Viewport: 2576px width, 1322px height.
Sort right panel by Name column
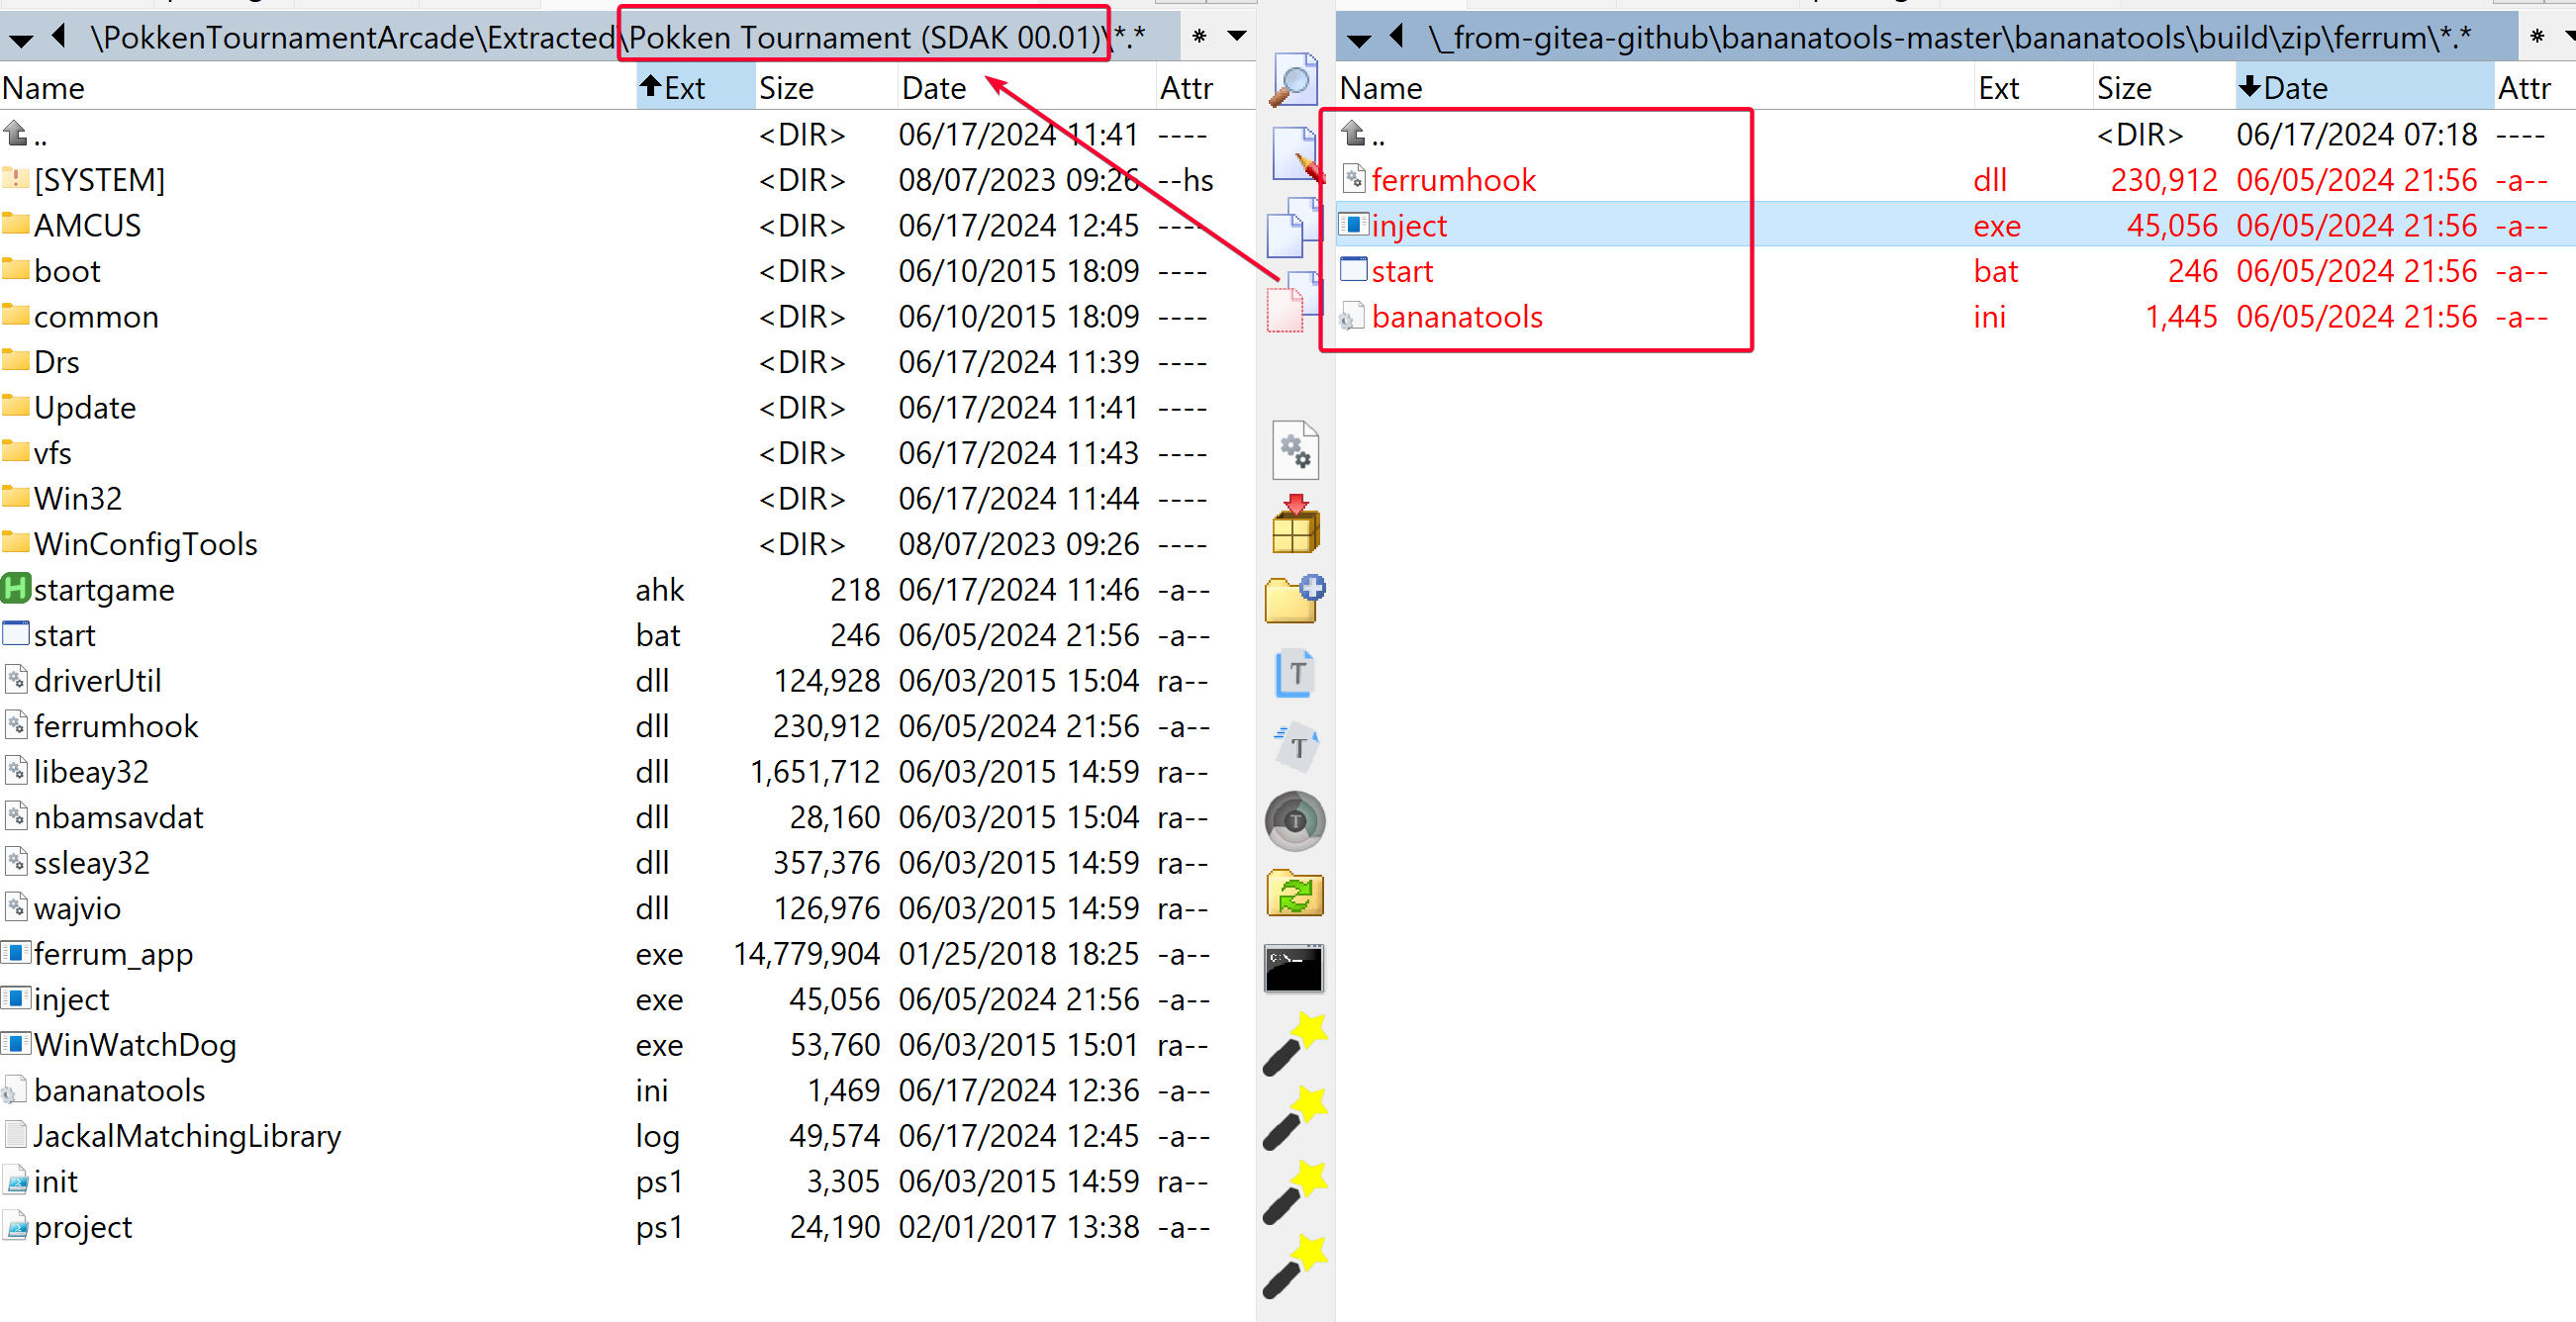coord(1655,87)
